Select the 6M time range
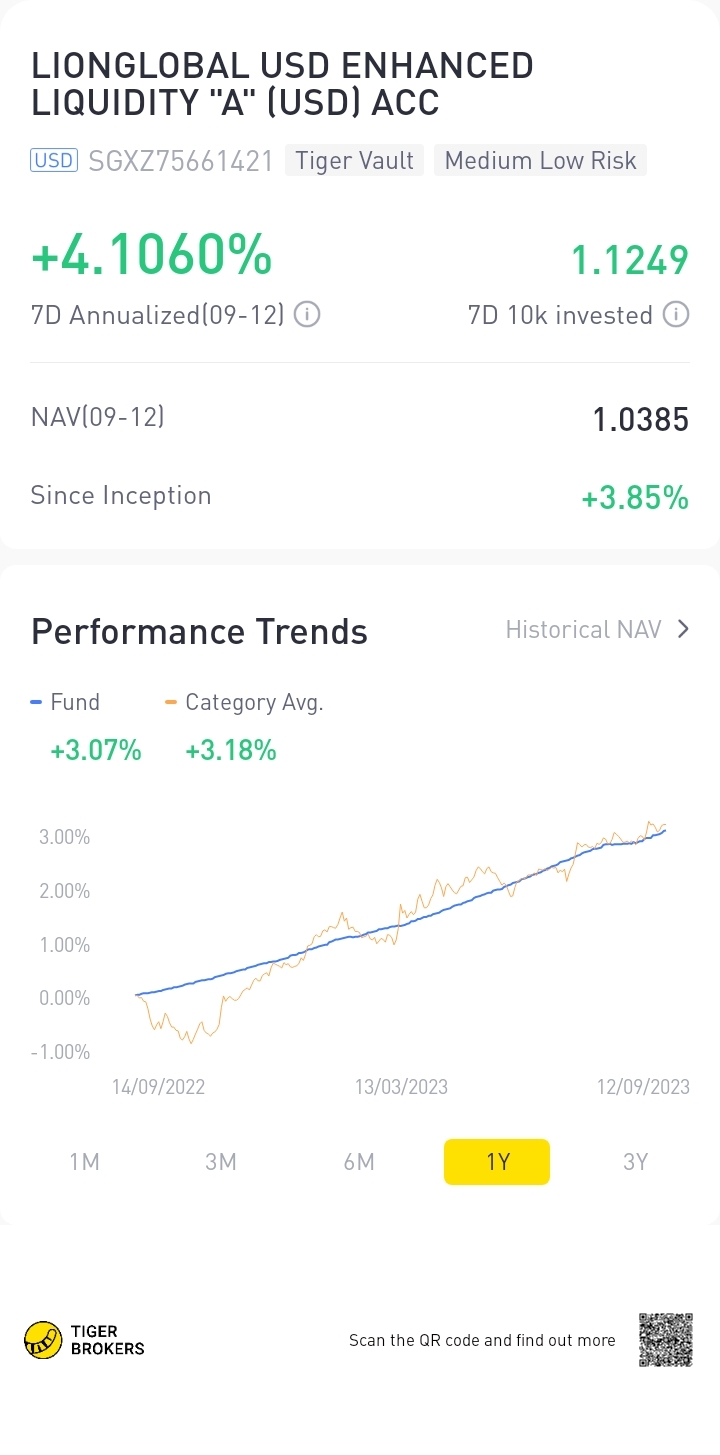 click(x=359, y=1161)
